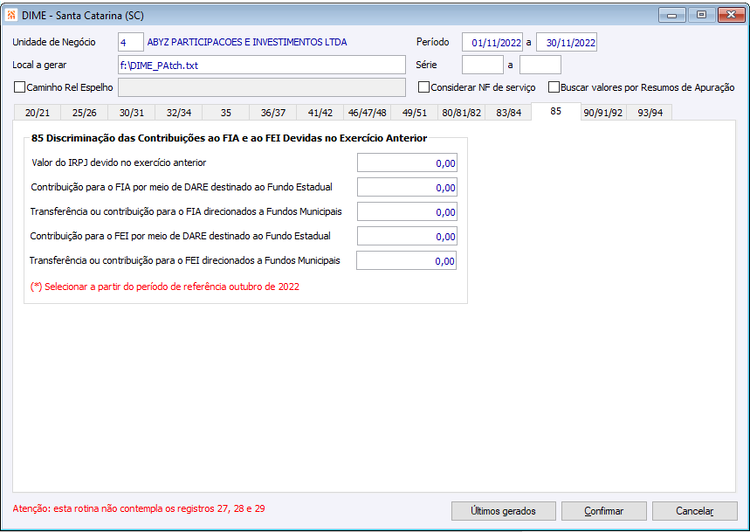Select the 41/42 tab
Screen dimensions: 750x532
point(320,112)
